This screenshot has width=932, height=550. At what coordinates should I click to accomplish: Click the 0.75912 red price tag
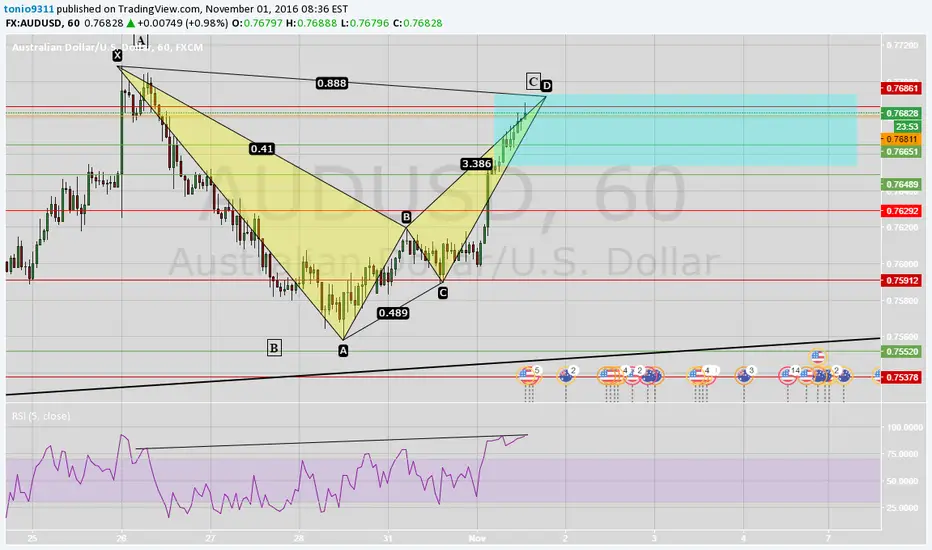(902, 280)
